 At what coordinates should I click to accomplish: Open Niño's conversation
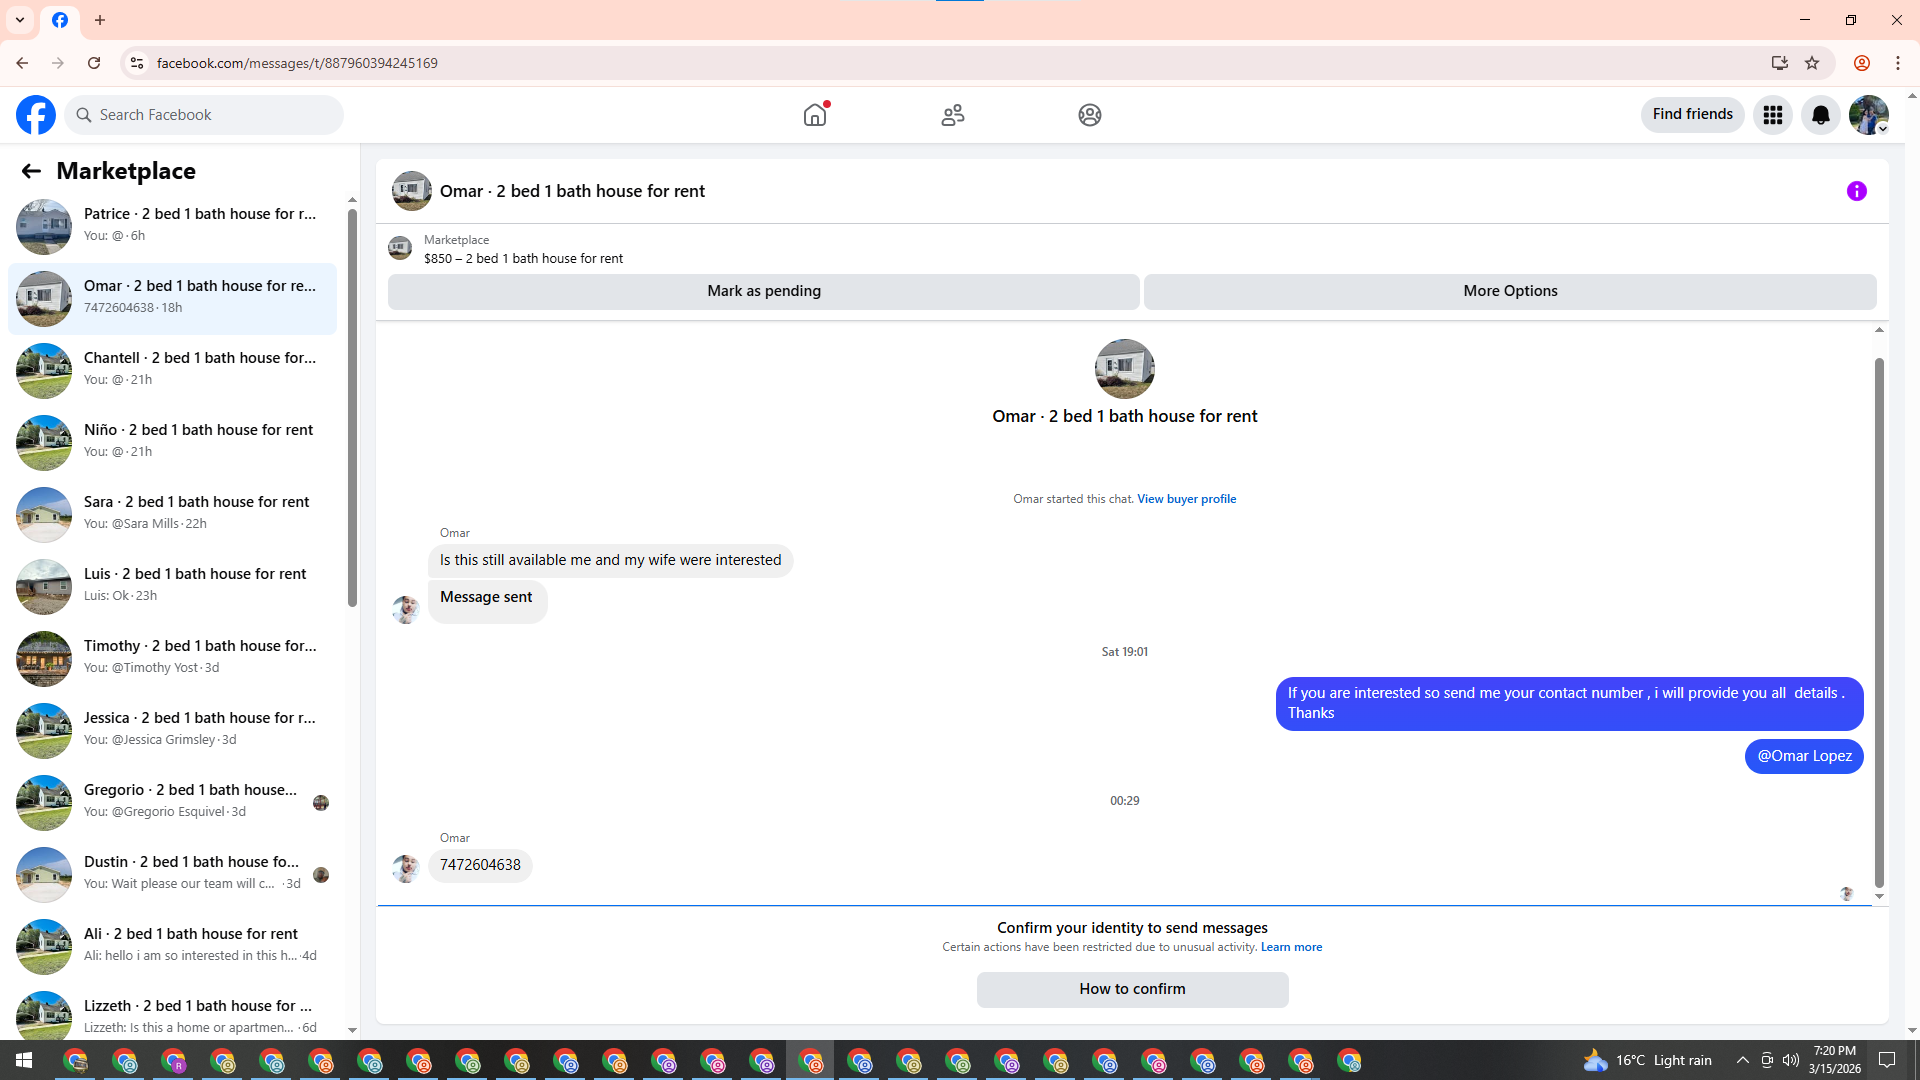pos(172,442)
